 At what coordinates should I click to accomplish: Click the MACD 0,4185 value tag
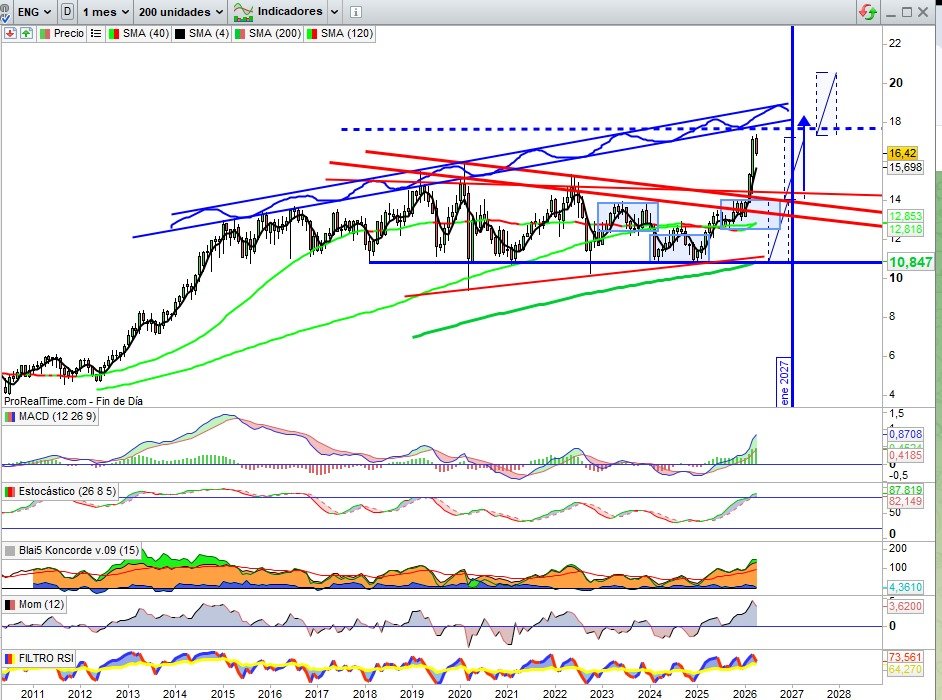(905, 455)
